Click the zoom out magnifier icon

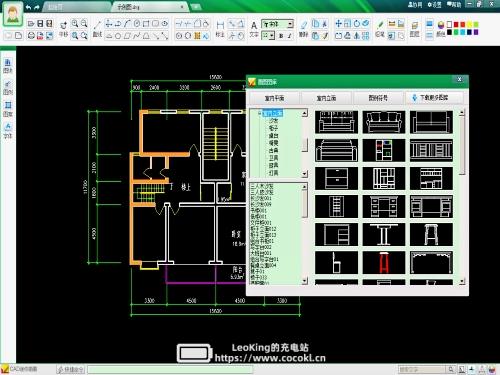pyautogui.click(x=84, y=23)
